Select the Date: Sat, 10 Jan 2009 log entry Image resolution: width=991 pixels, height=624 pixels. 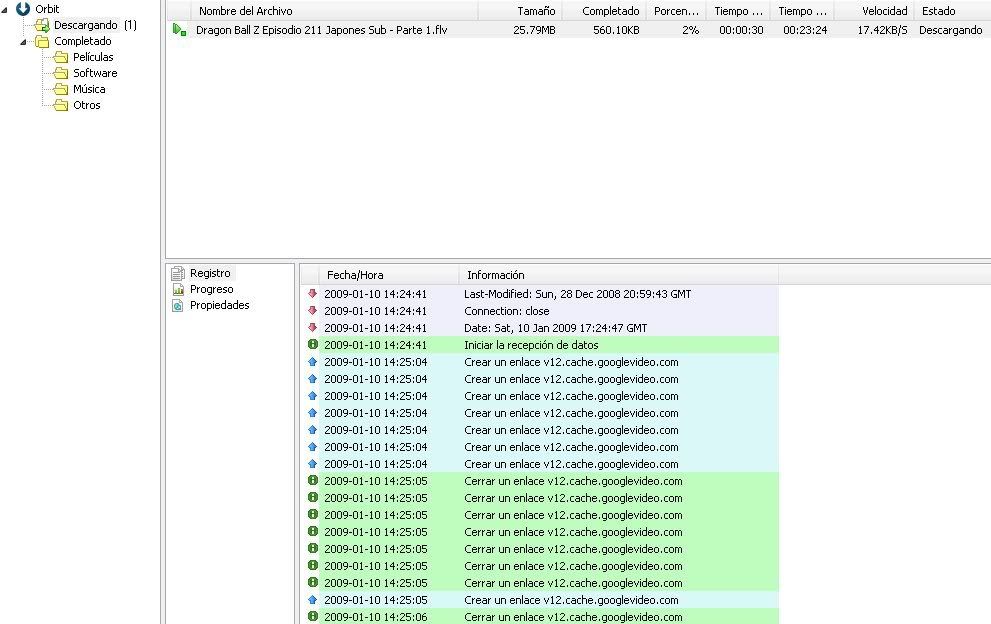(x=556, y=328)
